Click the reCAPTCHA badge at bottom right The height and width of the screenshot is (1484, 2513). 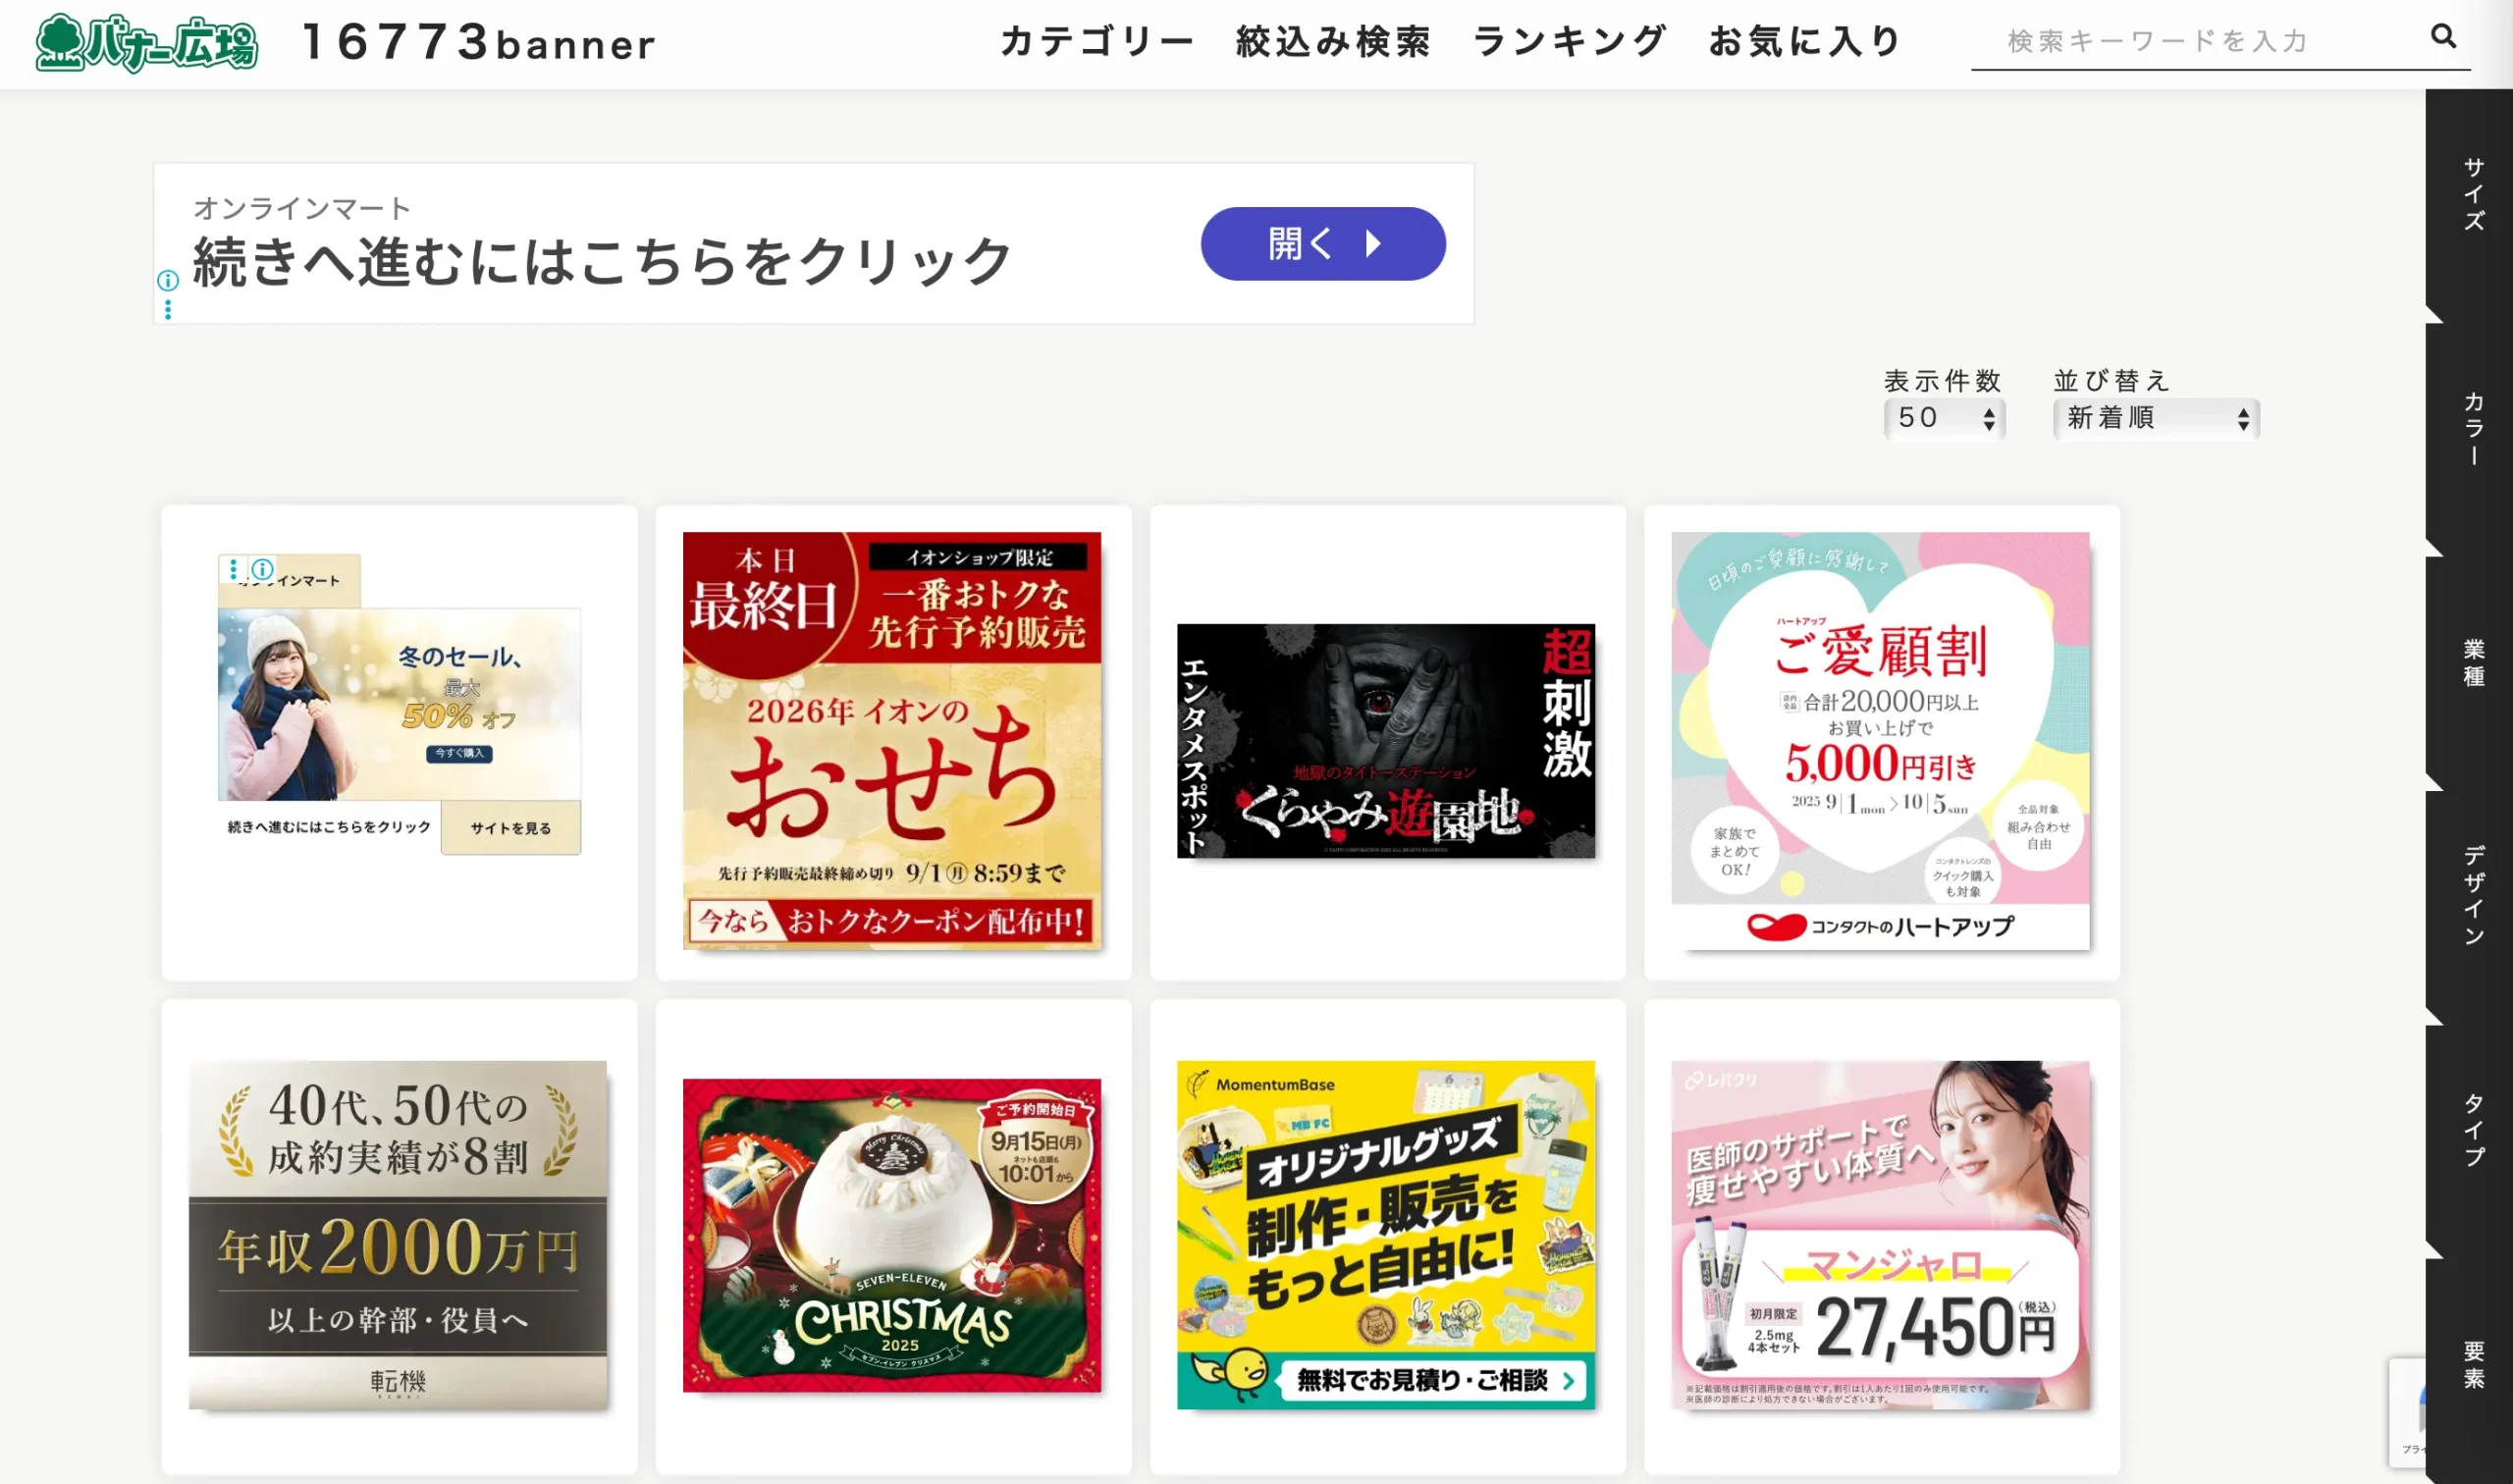click(2407, 1412)
